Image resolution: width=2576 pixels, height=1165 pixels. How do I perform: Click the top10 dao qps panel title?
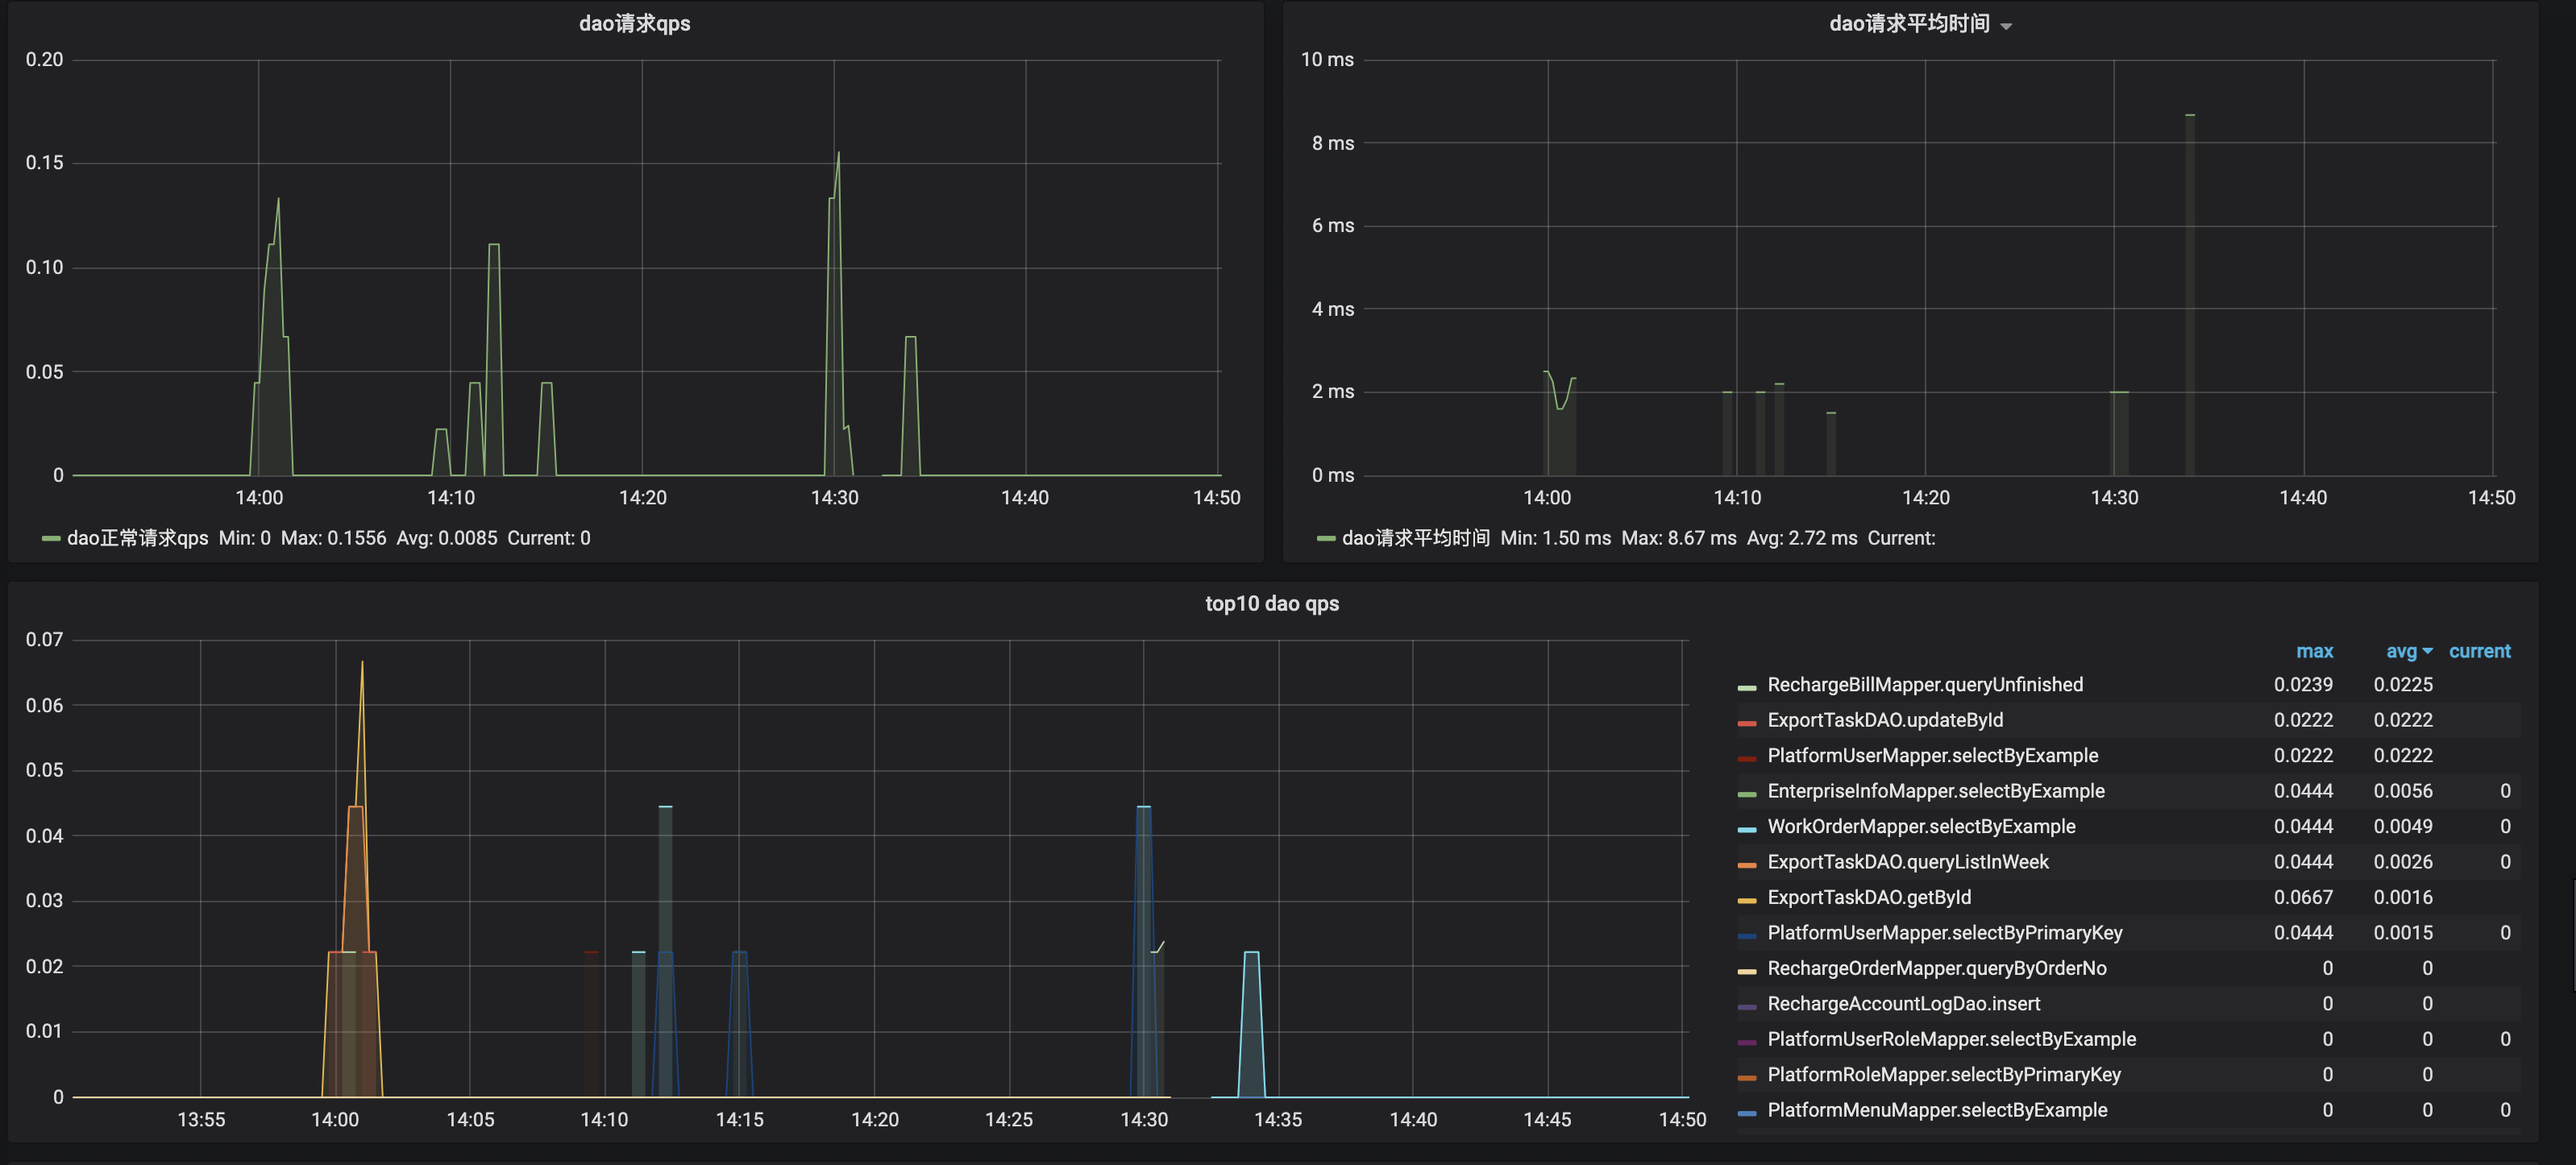(x=1271, y=603)
